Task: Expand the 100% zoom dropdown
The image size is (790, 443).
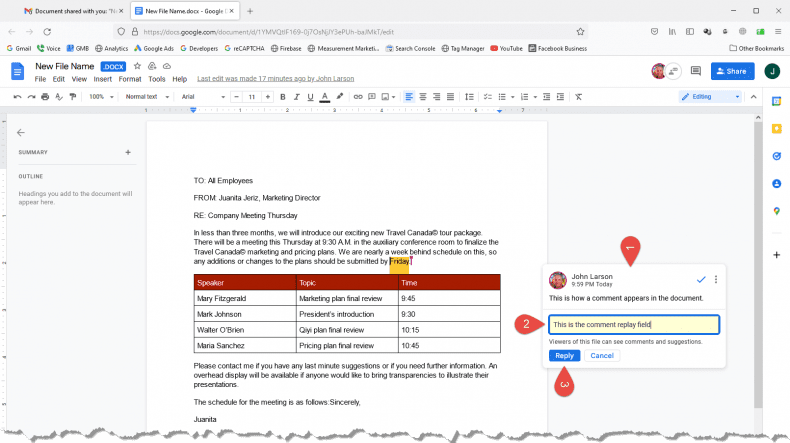Action: click(99, 97)
